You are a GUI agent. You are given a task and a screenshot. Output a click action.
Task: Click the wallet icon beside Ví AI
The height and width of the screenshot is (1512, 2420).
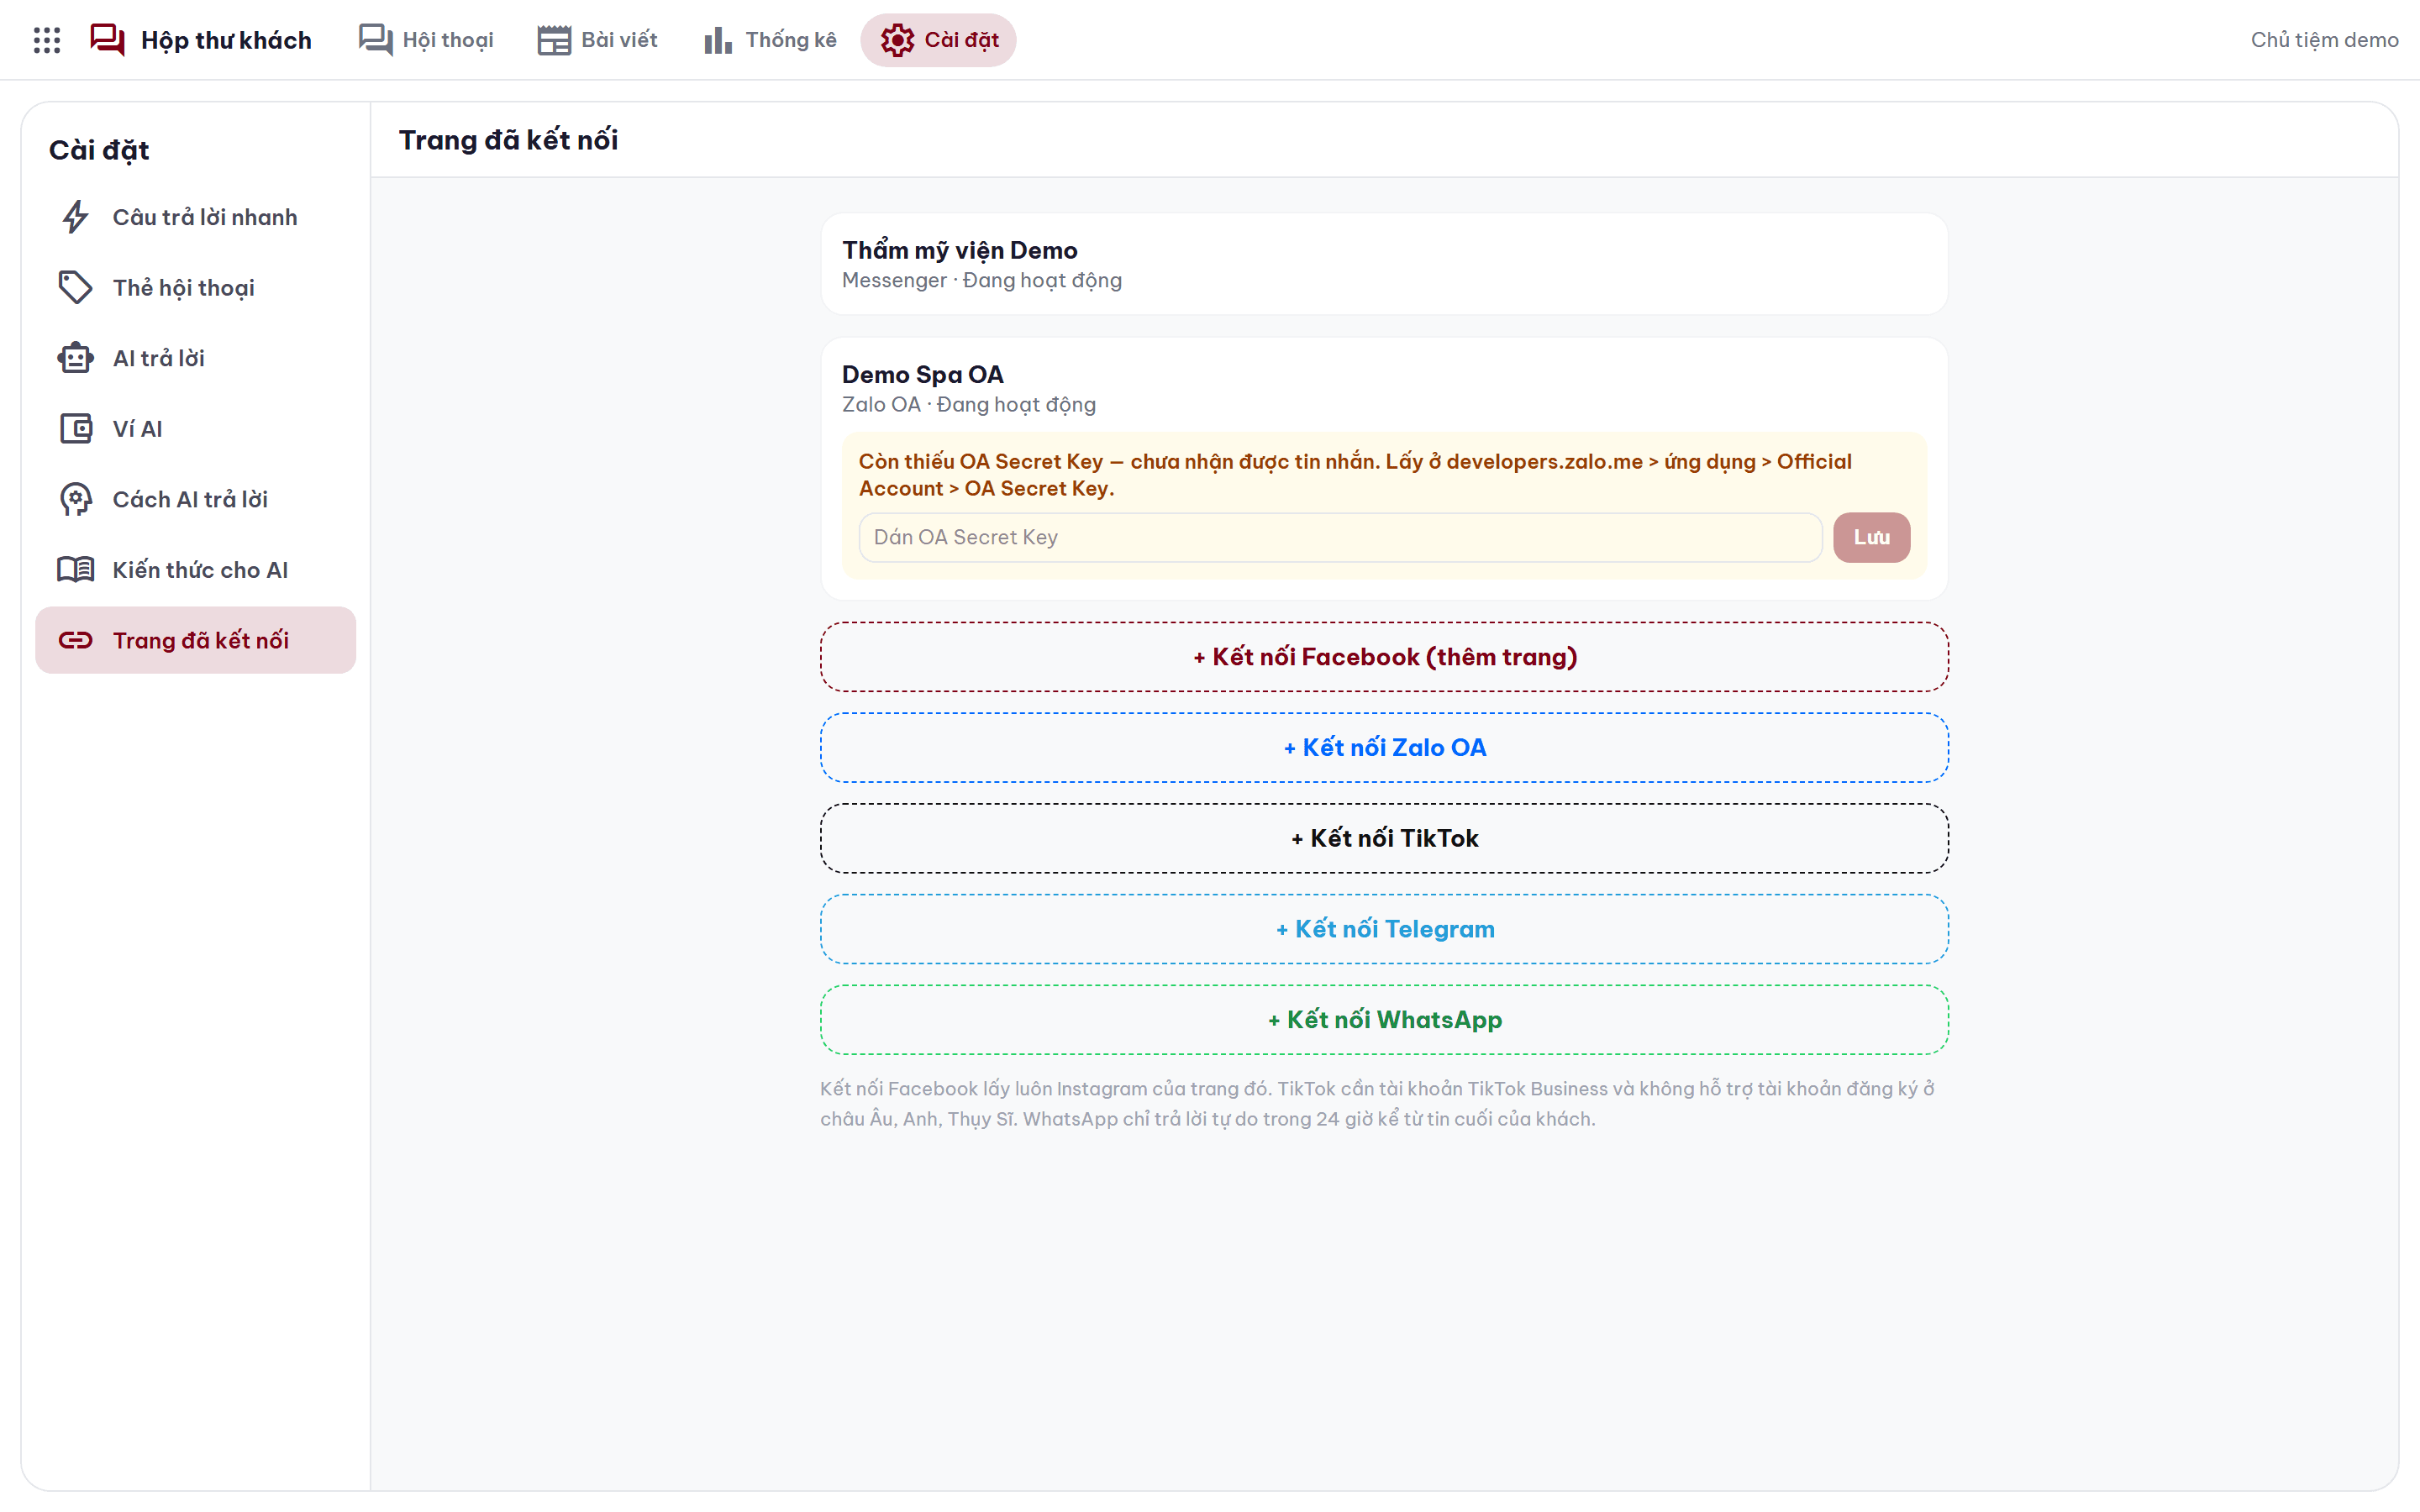tap(76, 429)
